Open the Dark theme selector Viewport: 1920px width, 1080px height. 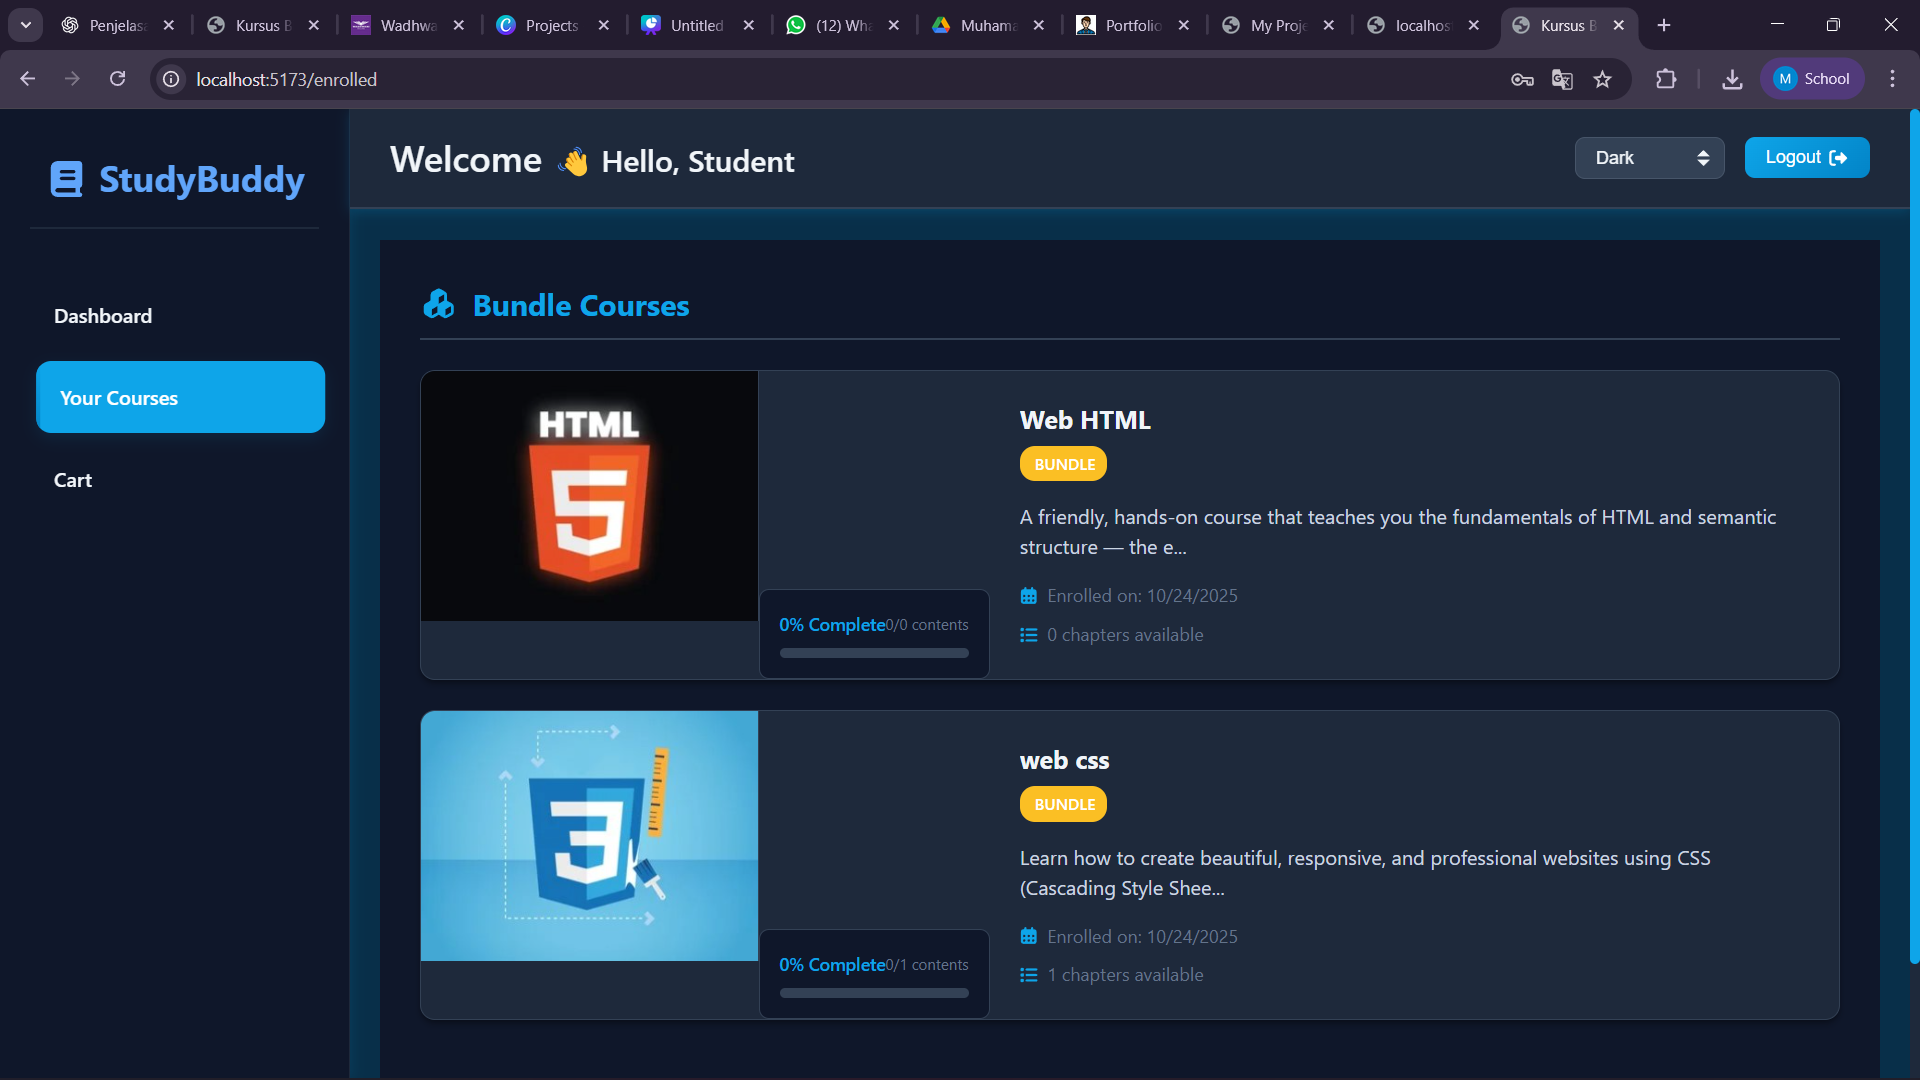click(1649, 157)
